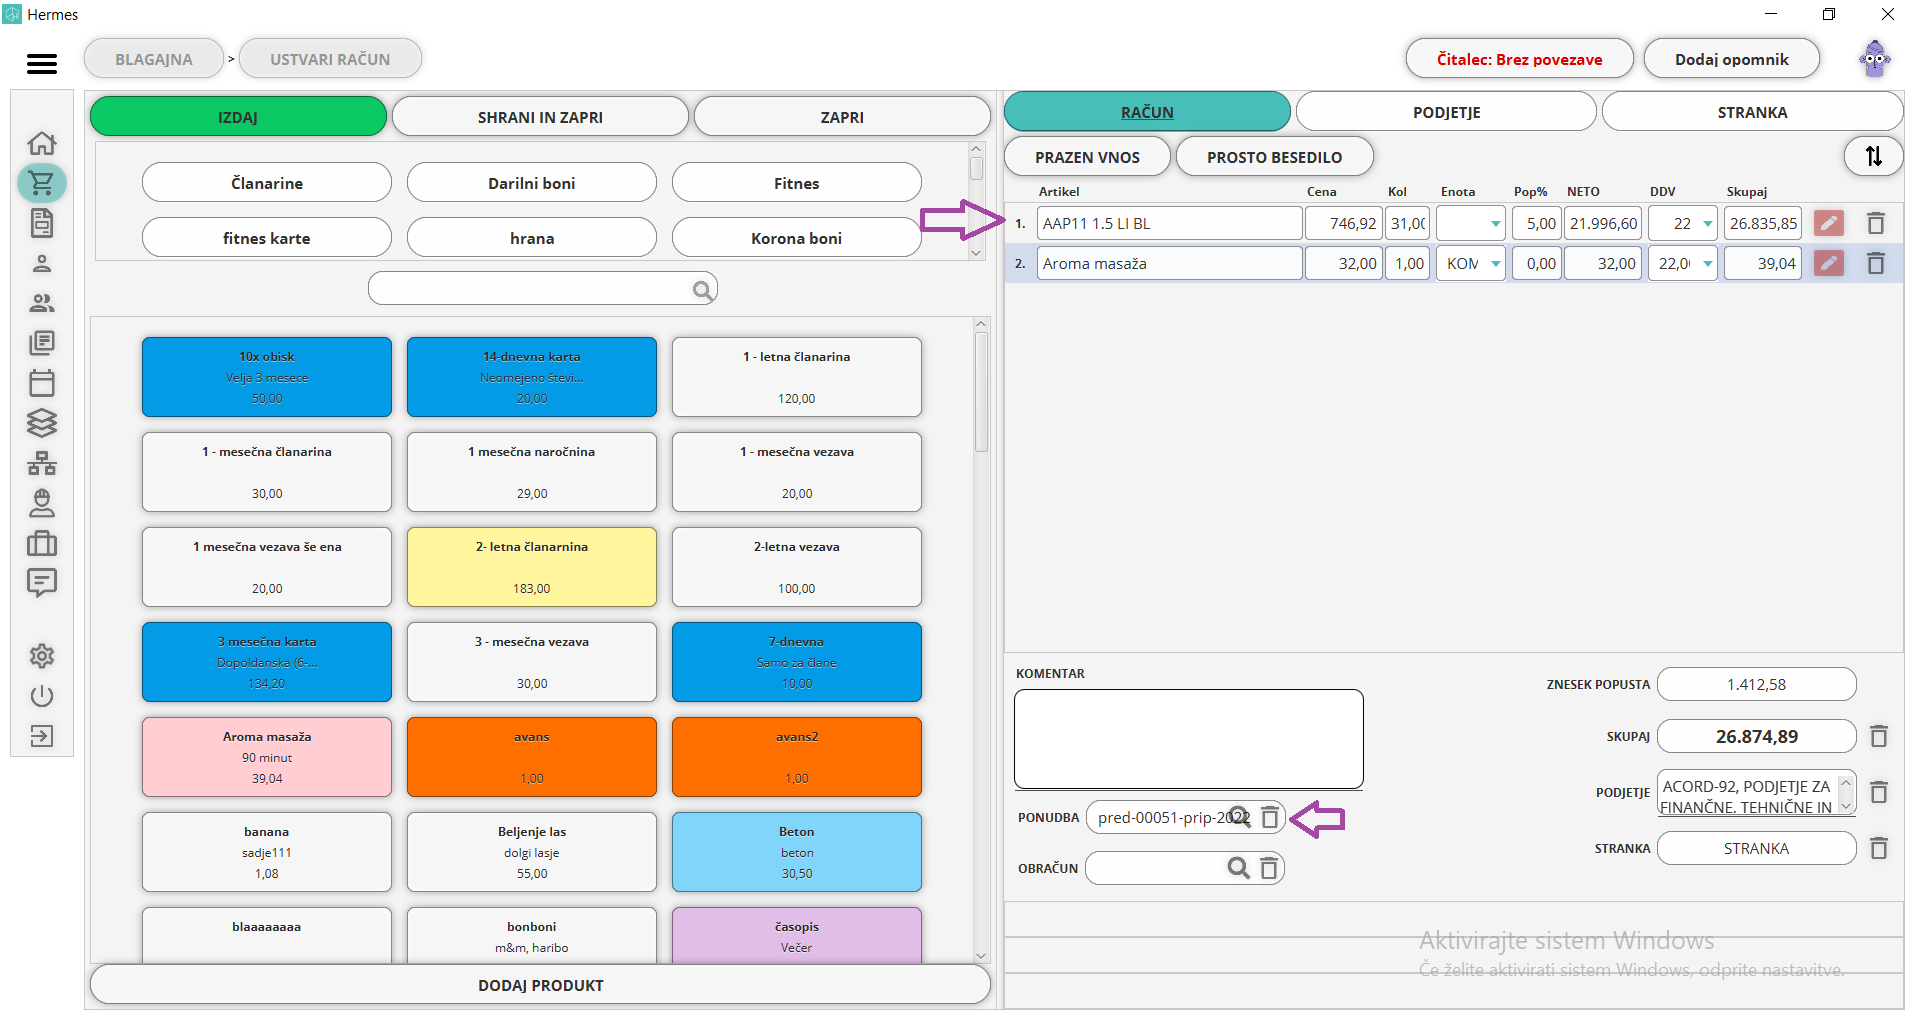Viewport: 1915px width, 1027px height.
Task: Clear the OBRAČUN field with trash icon
Action: [x=1269, y=868]
